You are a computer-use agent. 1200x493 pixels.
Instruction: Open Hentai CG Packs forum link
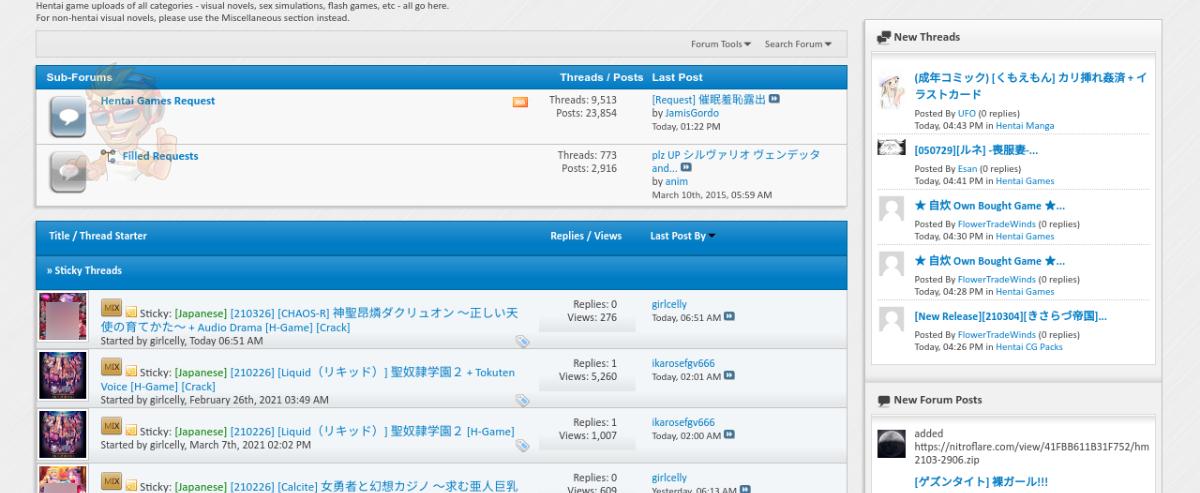[x=1029, y=347]
